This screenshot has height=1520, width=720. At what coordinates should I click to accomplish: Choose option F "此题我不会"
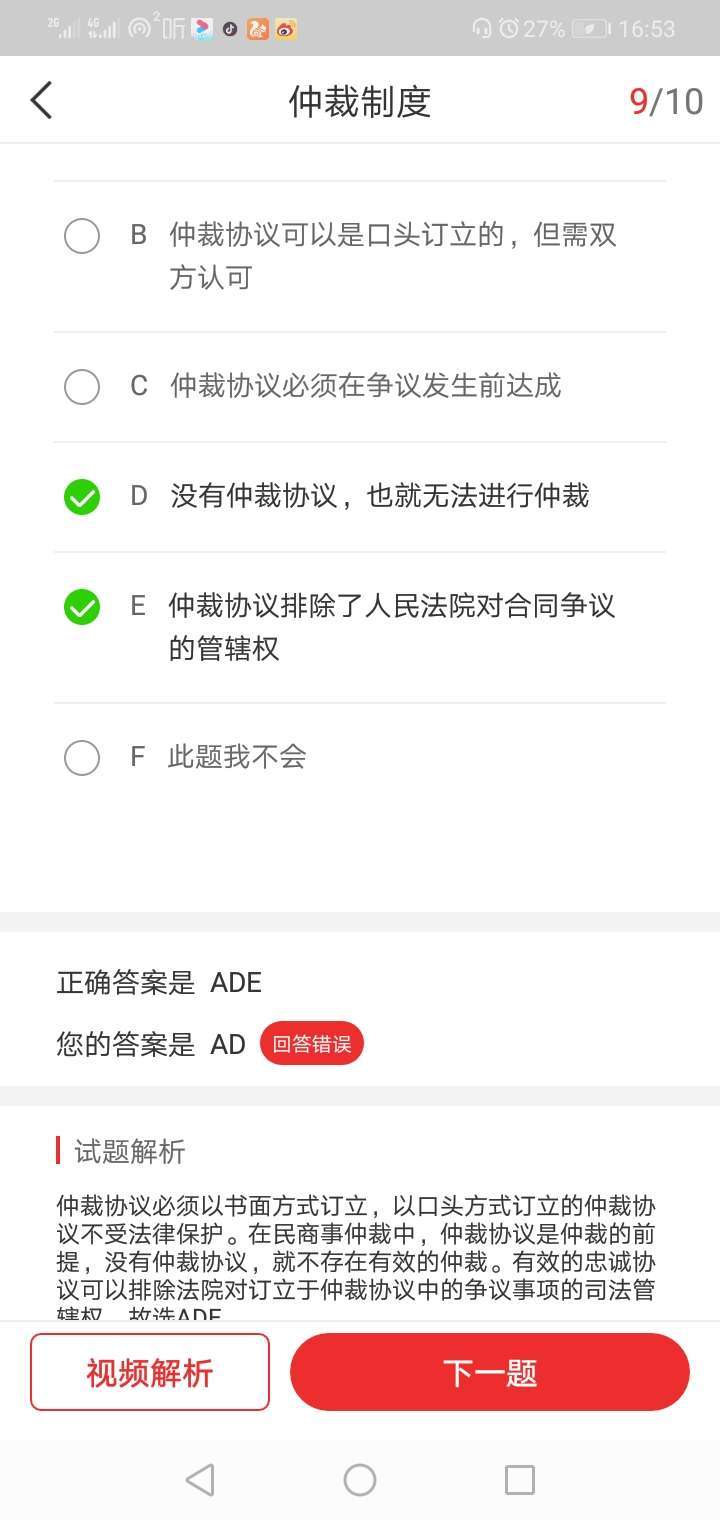click(82, 758)
